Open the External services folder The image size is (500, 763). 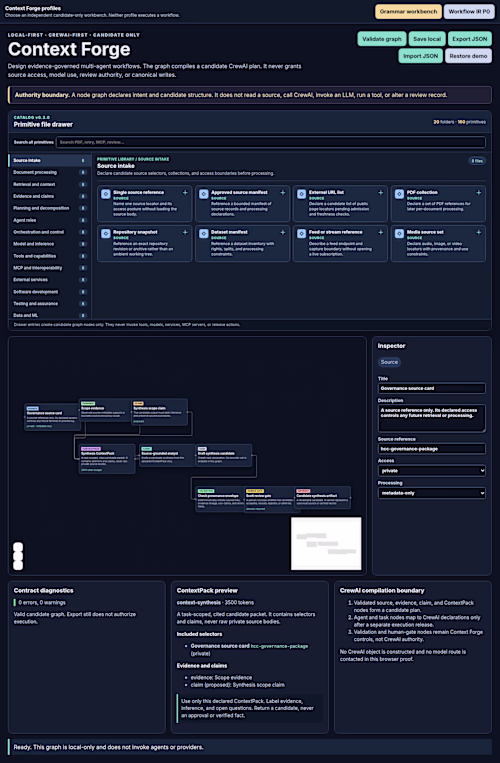coord(49,280)
